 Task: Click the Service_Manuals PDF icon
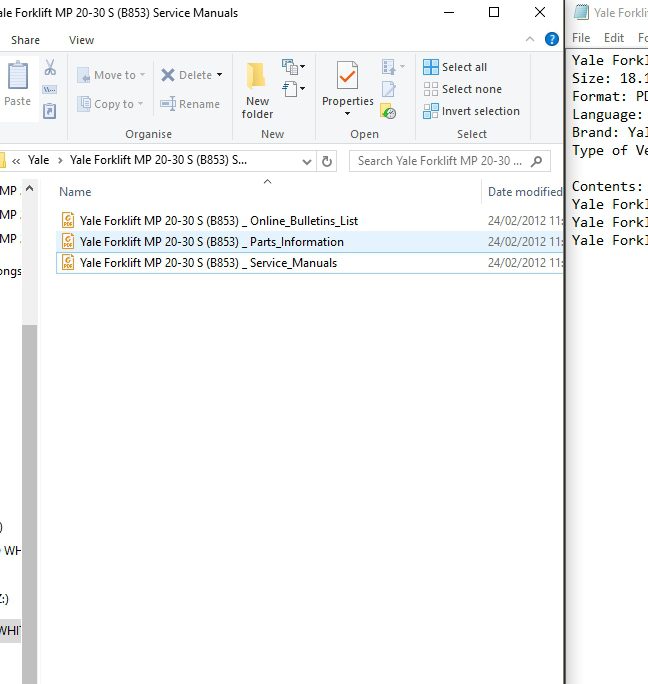pyautogui.click(x=68, y=262)
